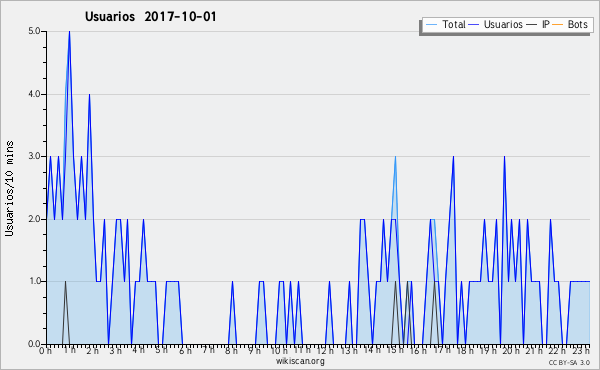Image resolution: width=600 pixels, height=370 pixels.
Task: Click the '4 h' x-axis label
Action: [138, 350]
